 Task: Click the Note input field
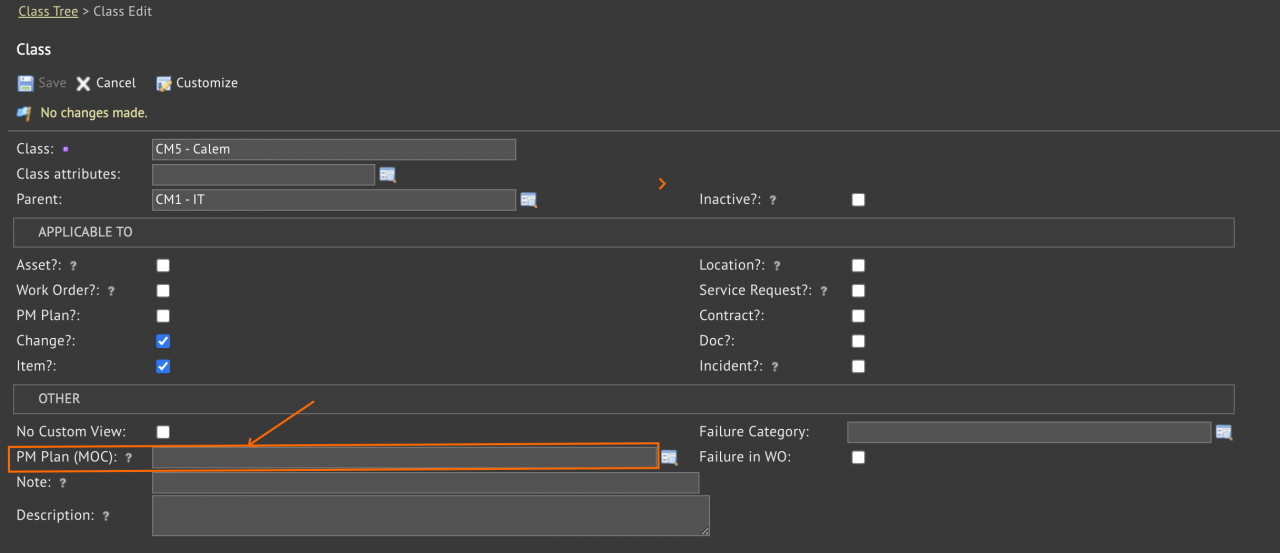[x=425, y=483]
